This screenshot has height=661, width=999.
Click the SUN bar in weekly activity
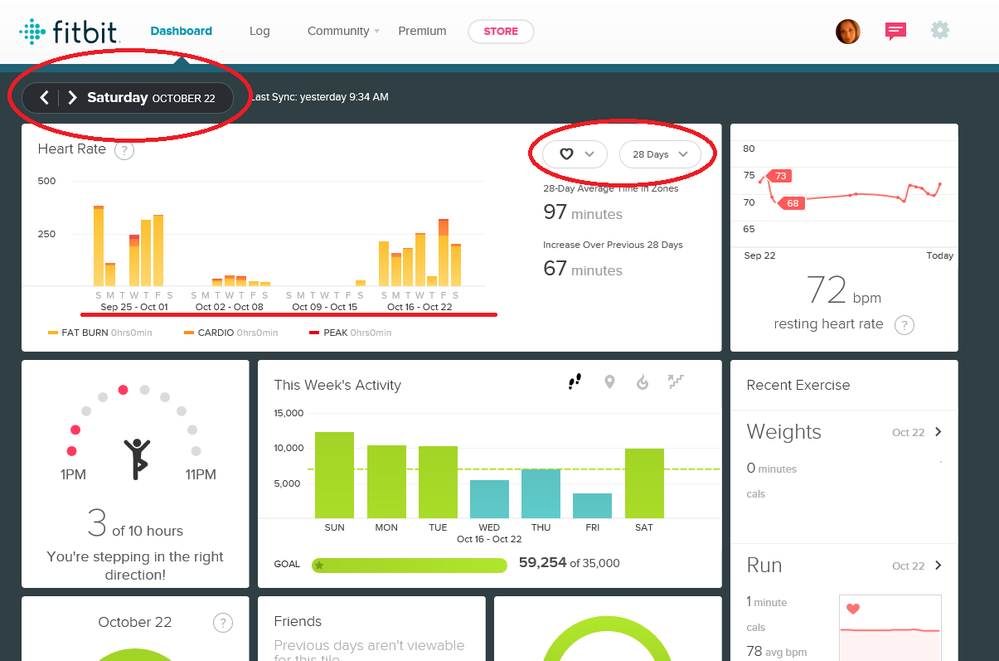(x=334, y=475)
